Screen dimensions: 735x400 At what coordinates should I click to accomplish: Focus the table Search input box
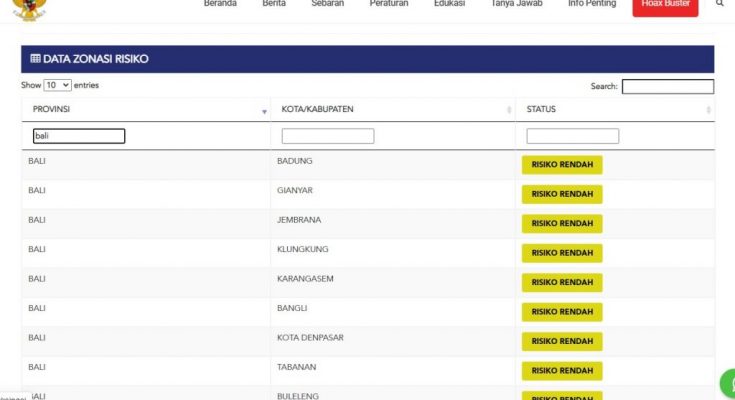(667, 87)
